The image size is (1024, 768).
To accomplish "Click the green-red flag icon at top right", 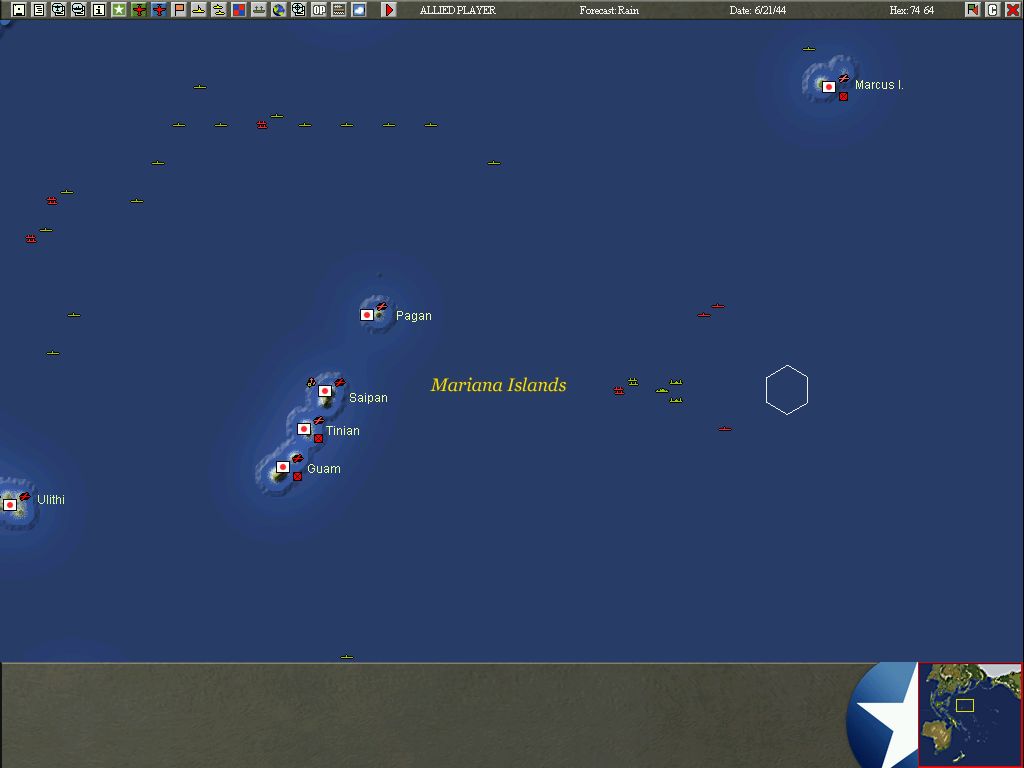I will (x=973, y=10).
